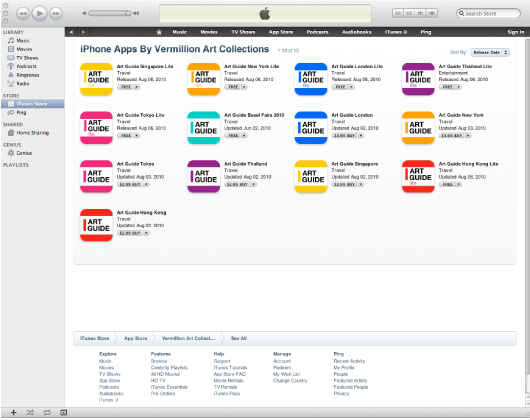Open the Art Guide London Lite app icon

tap(311, 79)
